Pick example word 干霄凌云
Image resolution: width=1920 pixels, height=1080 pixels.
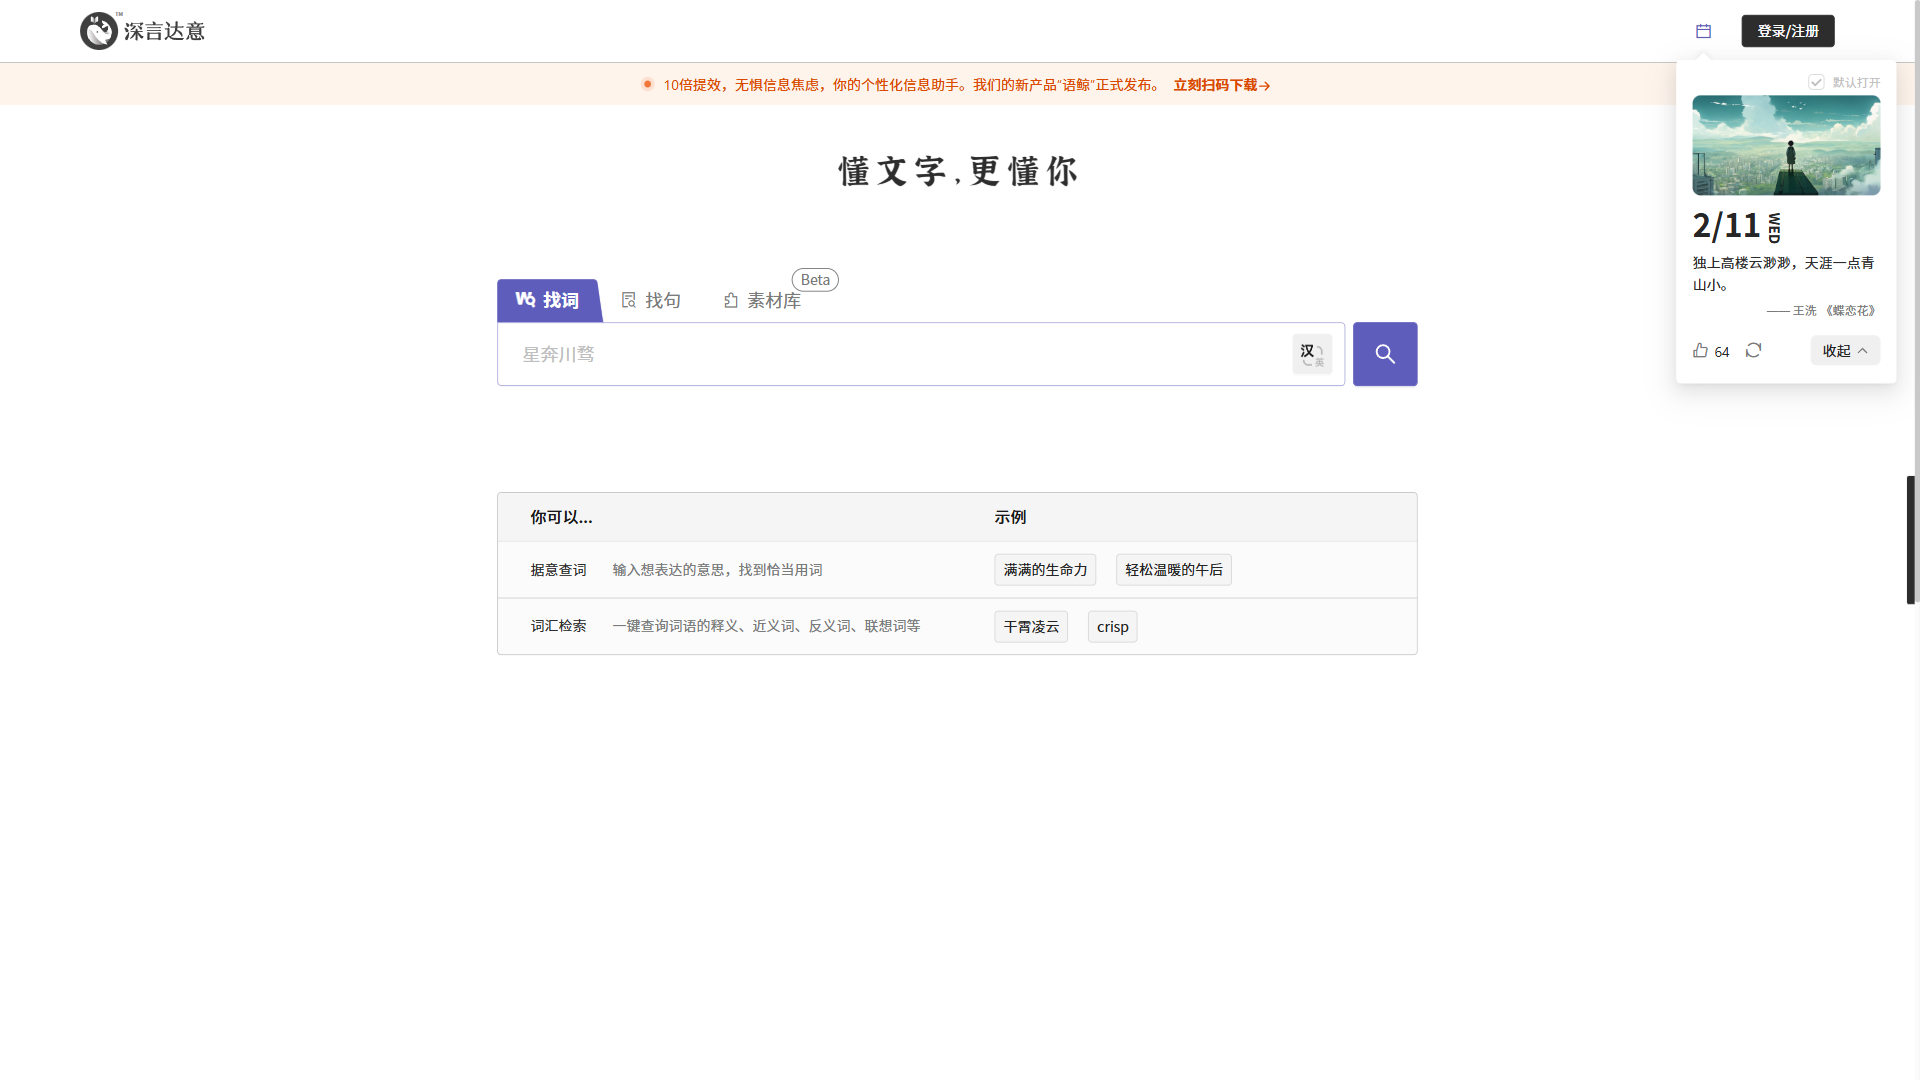(1030, 627)
